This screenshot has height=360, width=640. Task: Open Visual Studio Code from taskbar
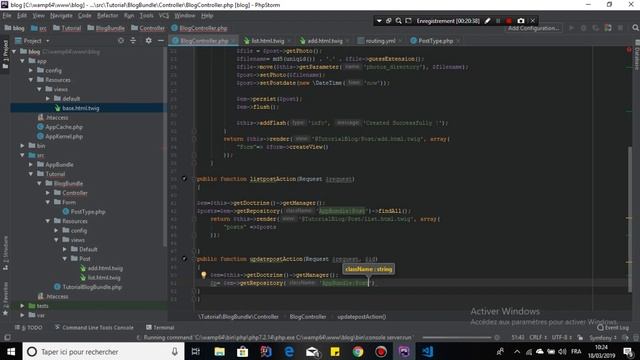coord(427,351)
